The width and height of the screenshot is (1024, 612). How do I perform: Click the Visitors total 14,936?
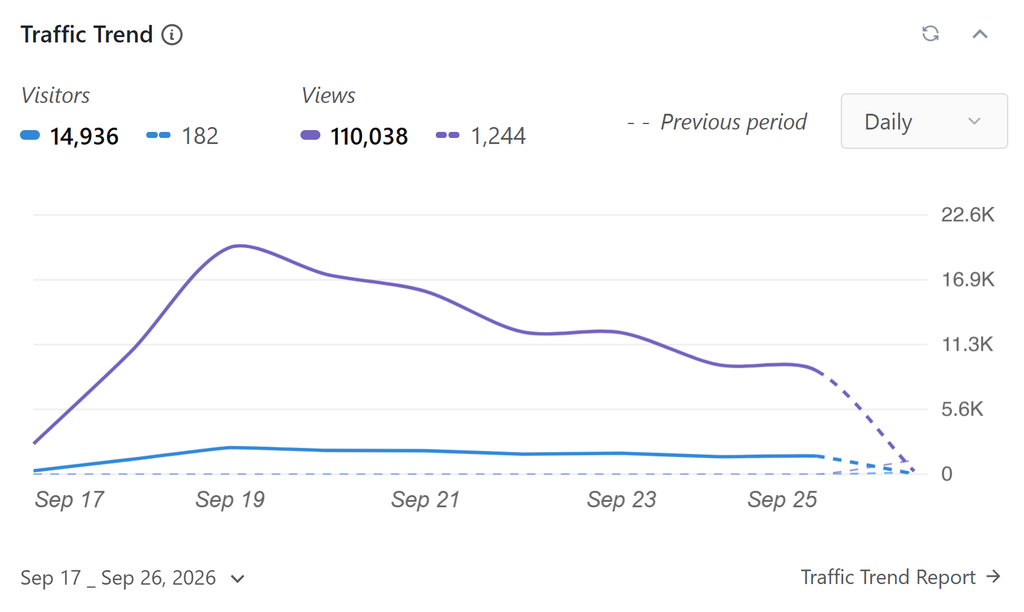84,137
